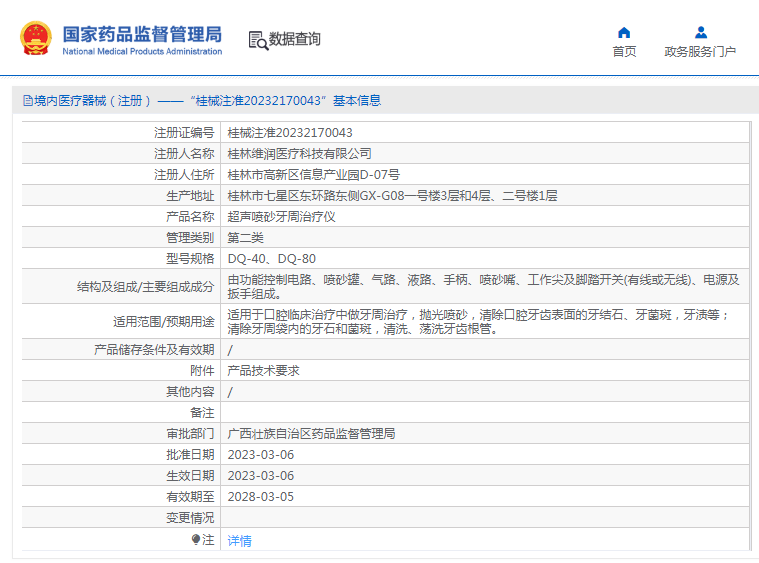Click 产品技术要求 attachment value
This screenshot has width=759, height=563.
pos(263,371)
